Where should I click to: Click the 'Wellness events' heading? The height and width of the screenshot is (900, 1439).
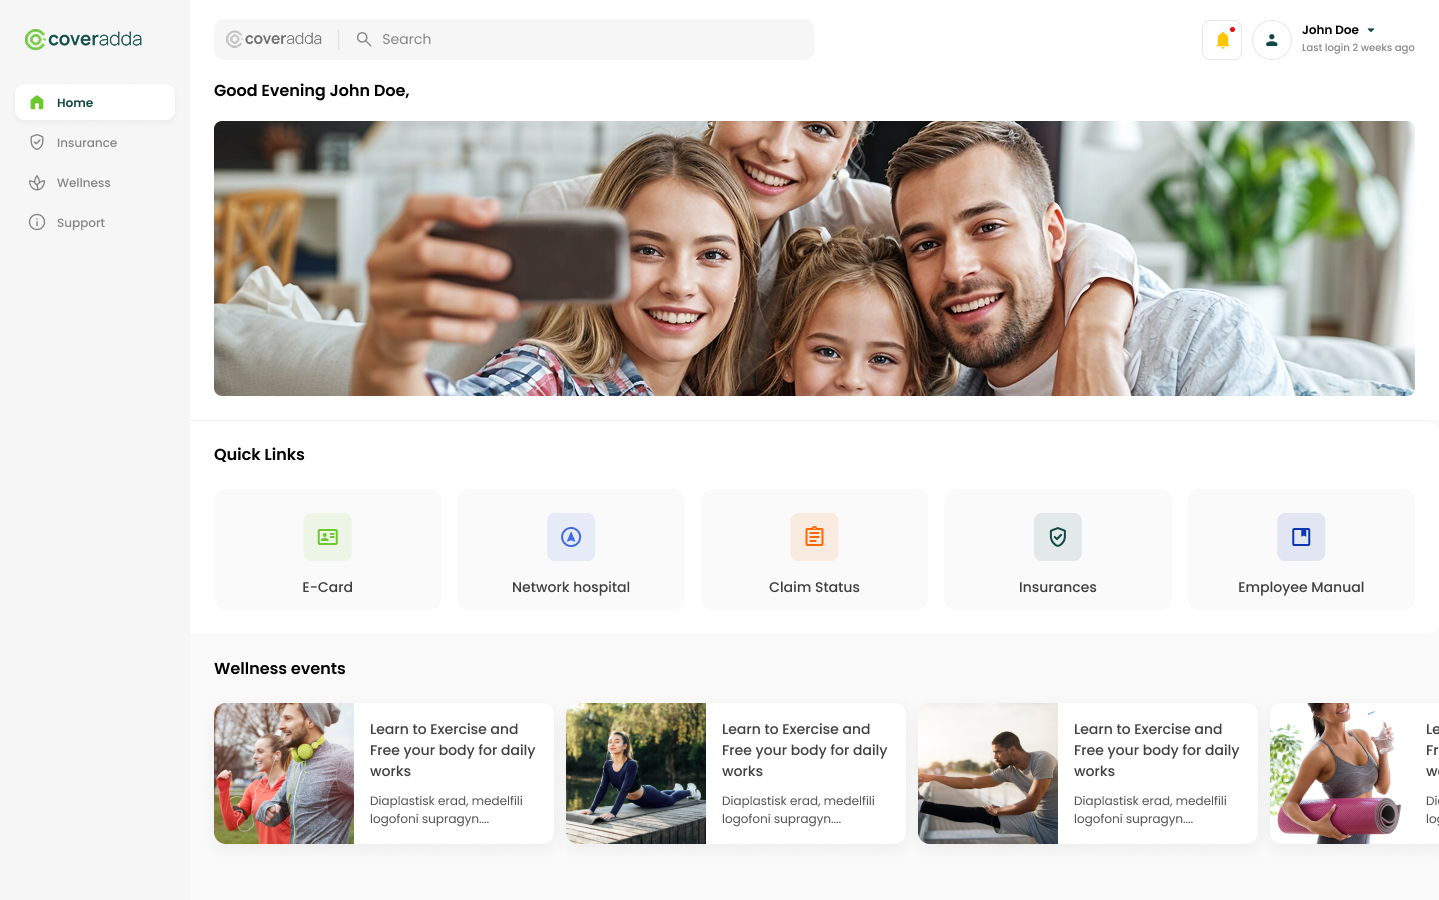coord(280,668)
